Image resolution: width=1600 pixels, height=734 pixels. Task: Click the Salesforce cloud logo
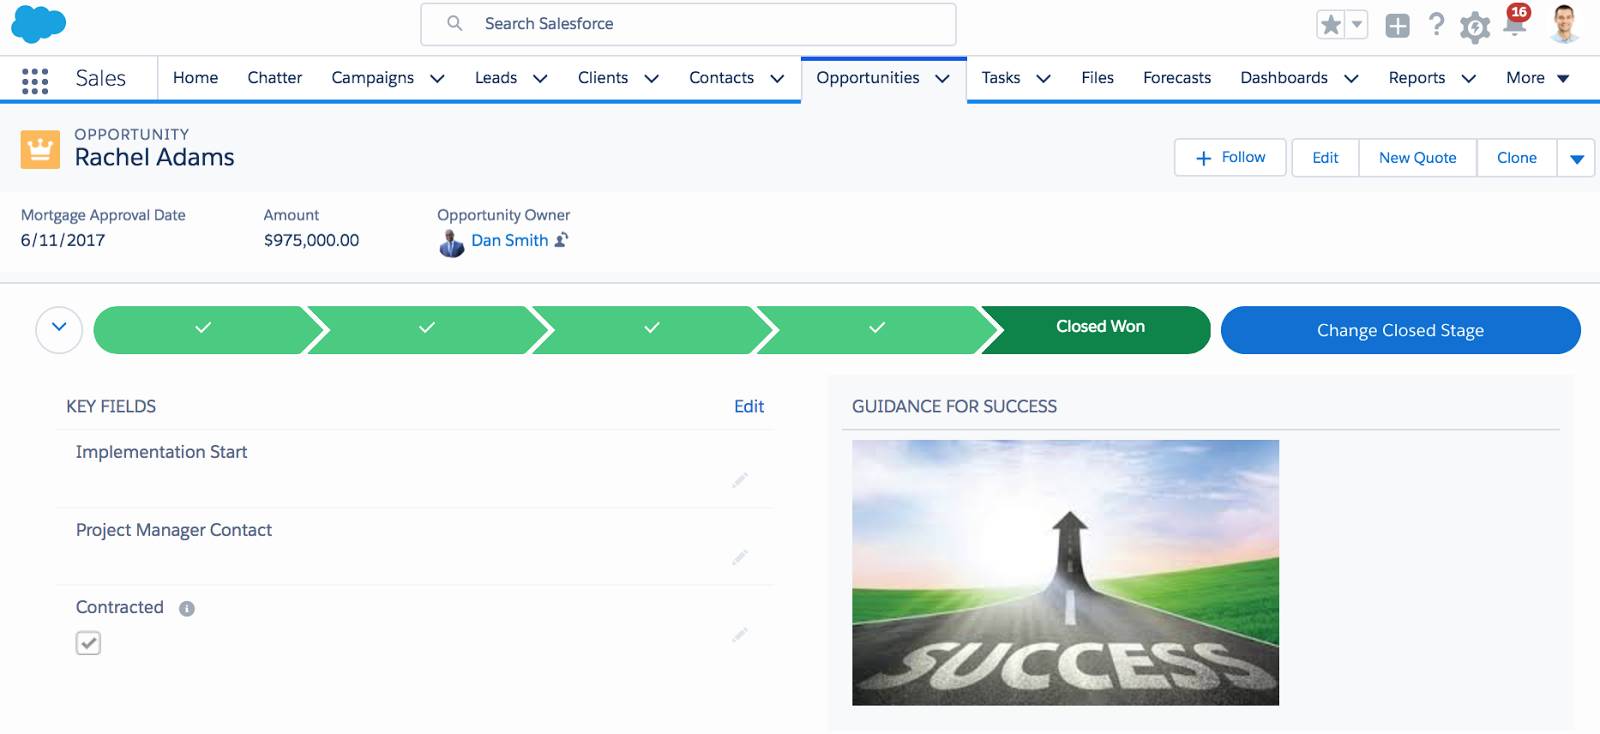point(38,24)
